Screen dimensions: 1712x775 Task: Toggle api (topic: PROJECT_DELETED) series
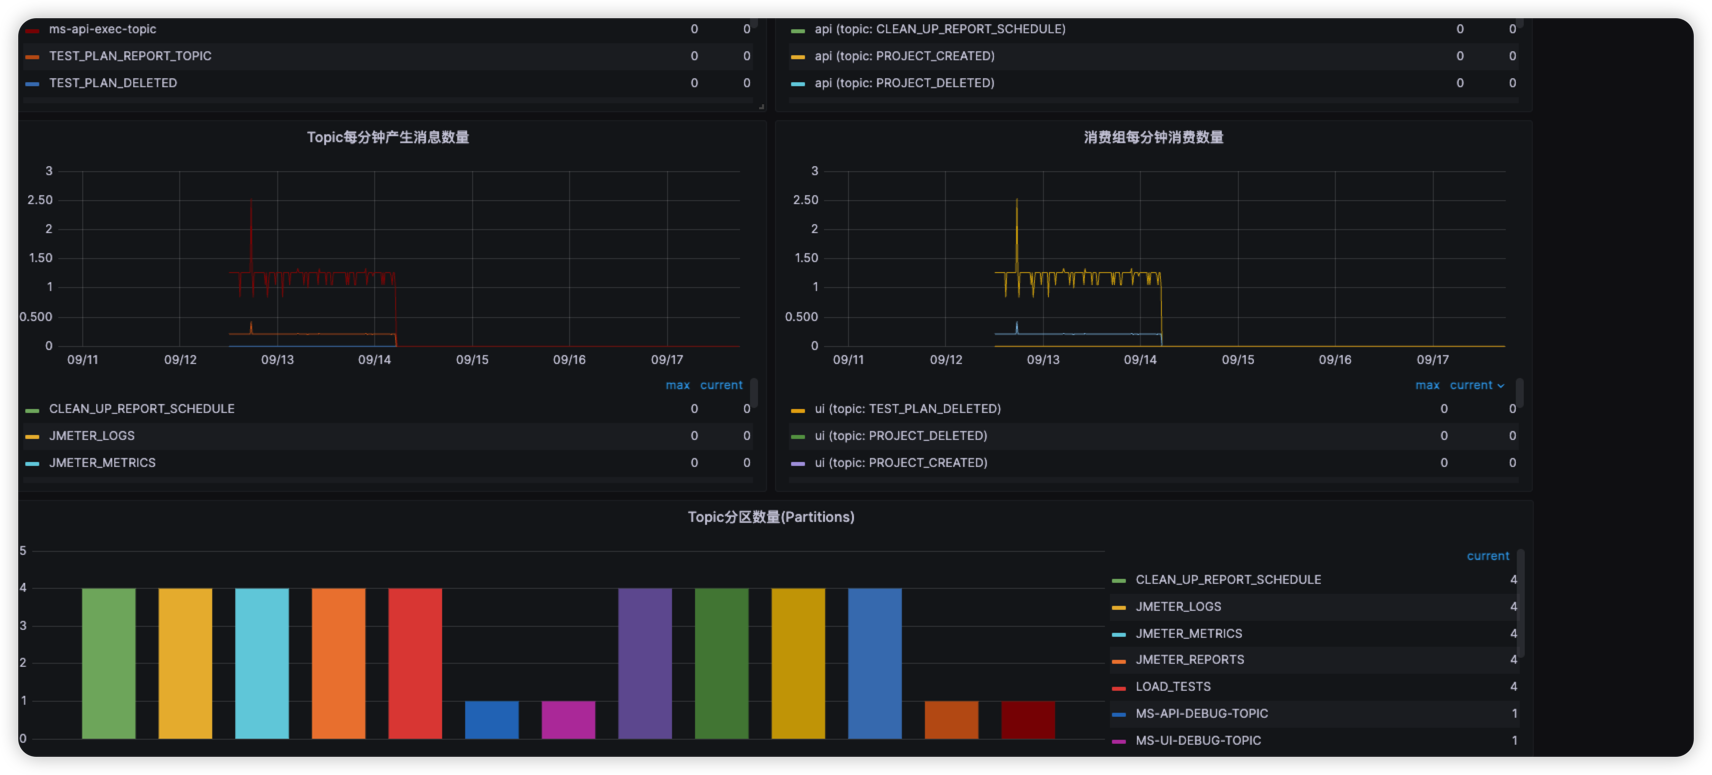904,83
